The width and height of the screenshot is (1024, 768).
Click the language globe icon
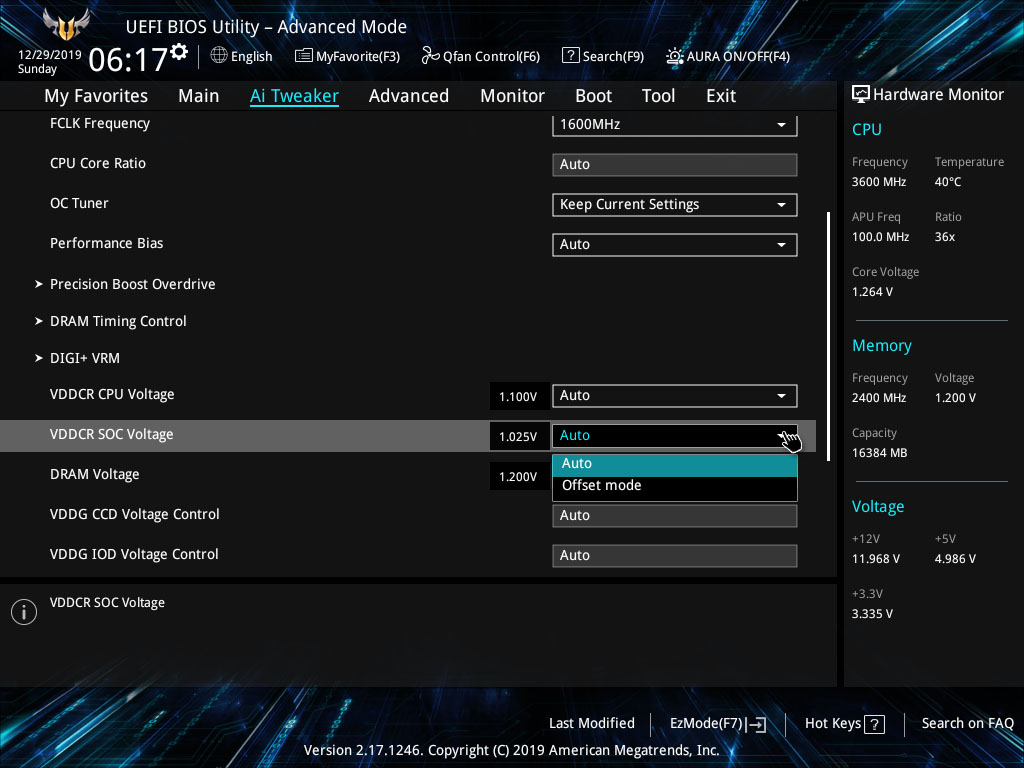point(219,56)
